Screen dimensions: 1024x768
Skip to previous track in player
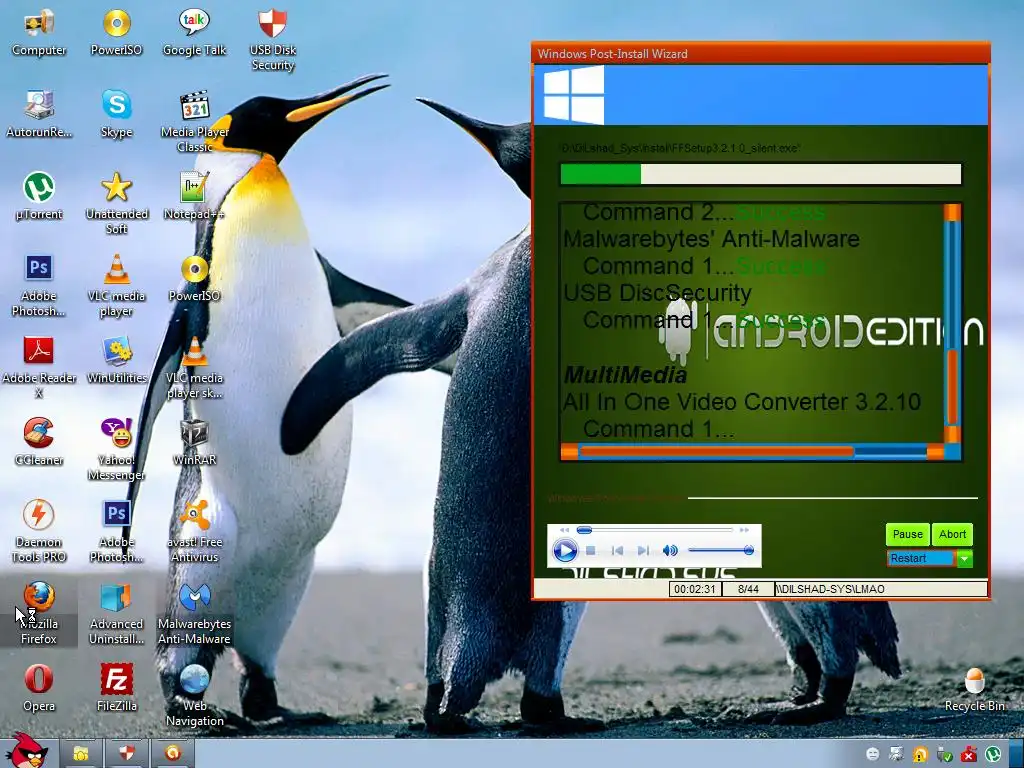[617, 551]
